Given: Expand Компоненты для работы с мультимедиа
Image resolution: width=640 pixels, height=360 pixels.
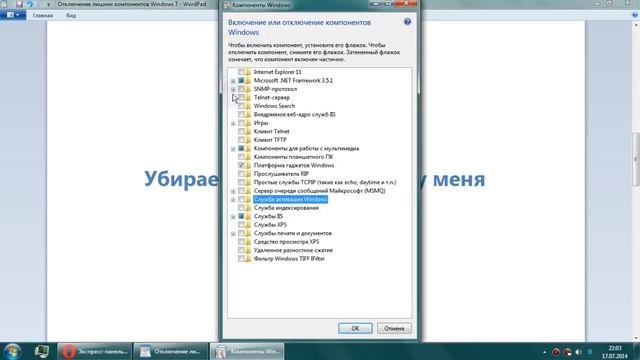Looking at the screenshot, I should tap(233, 149).
